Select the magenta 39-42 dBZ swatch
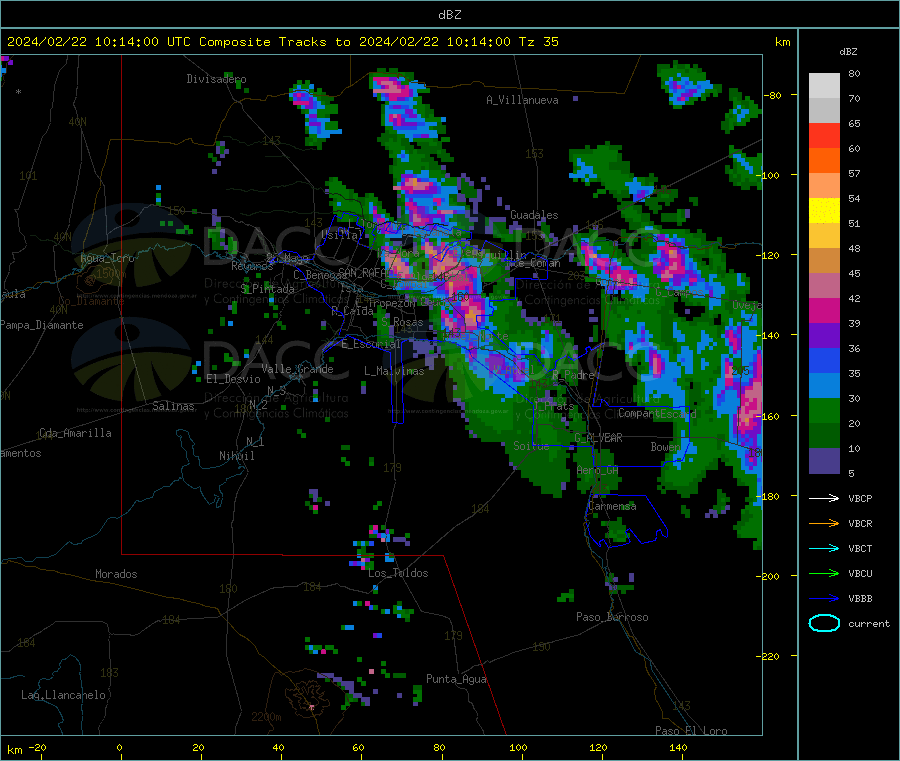 point(824,310)
